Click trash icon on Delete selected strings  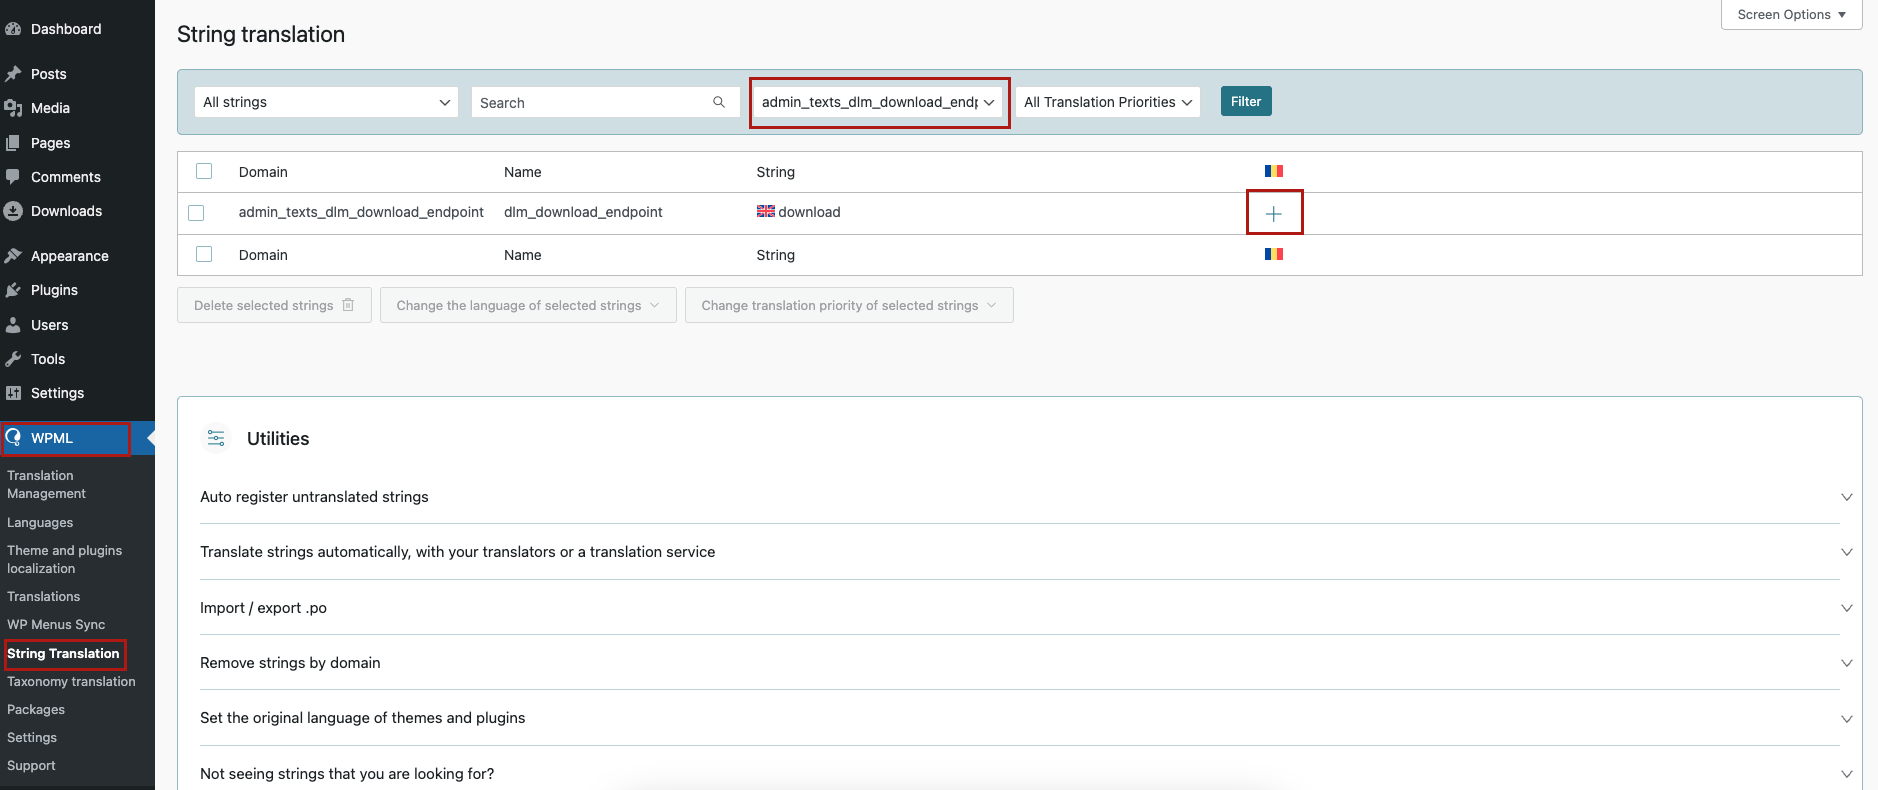pyautogui.click(x=348, y=305)
